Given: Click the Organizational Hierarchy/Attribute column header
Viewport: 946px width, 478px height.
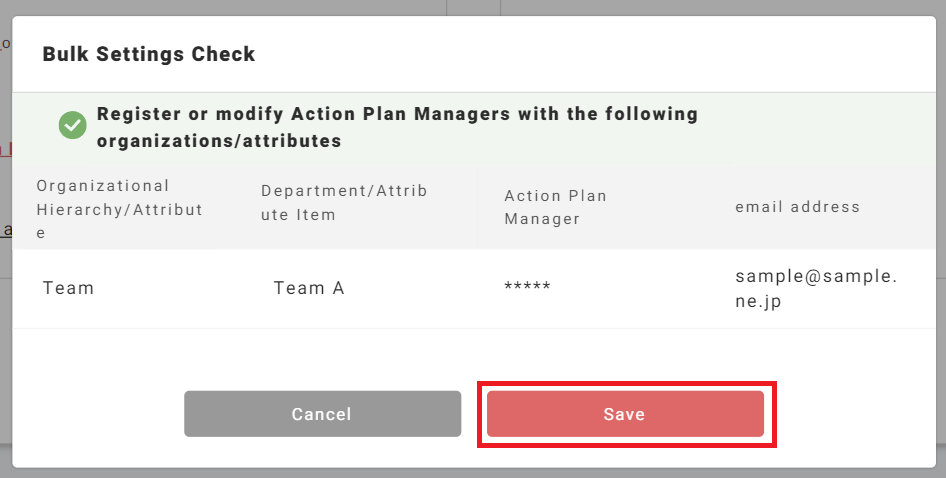Looking at the screenshot, I should (x=119, y=209).
